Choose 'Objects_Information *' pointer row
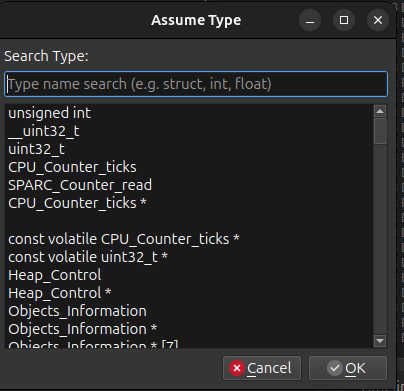Viewport: 404px width, 391px height. 189,329
